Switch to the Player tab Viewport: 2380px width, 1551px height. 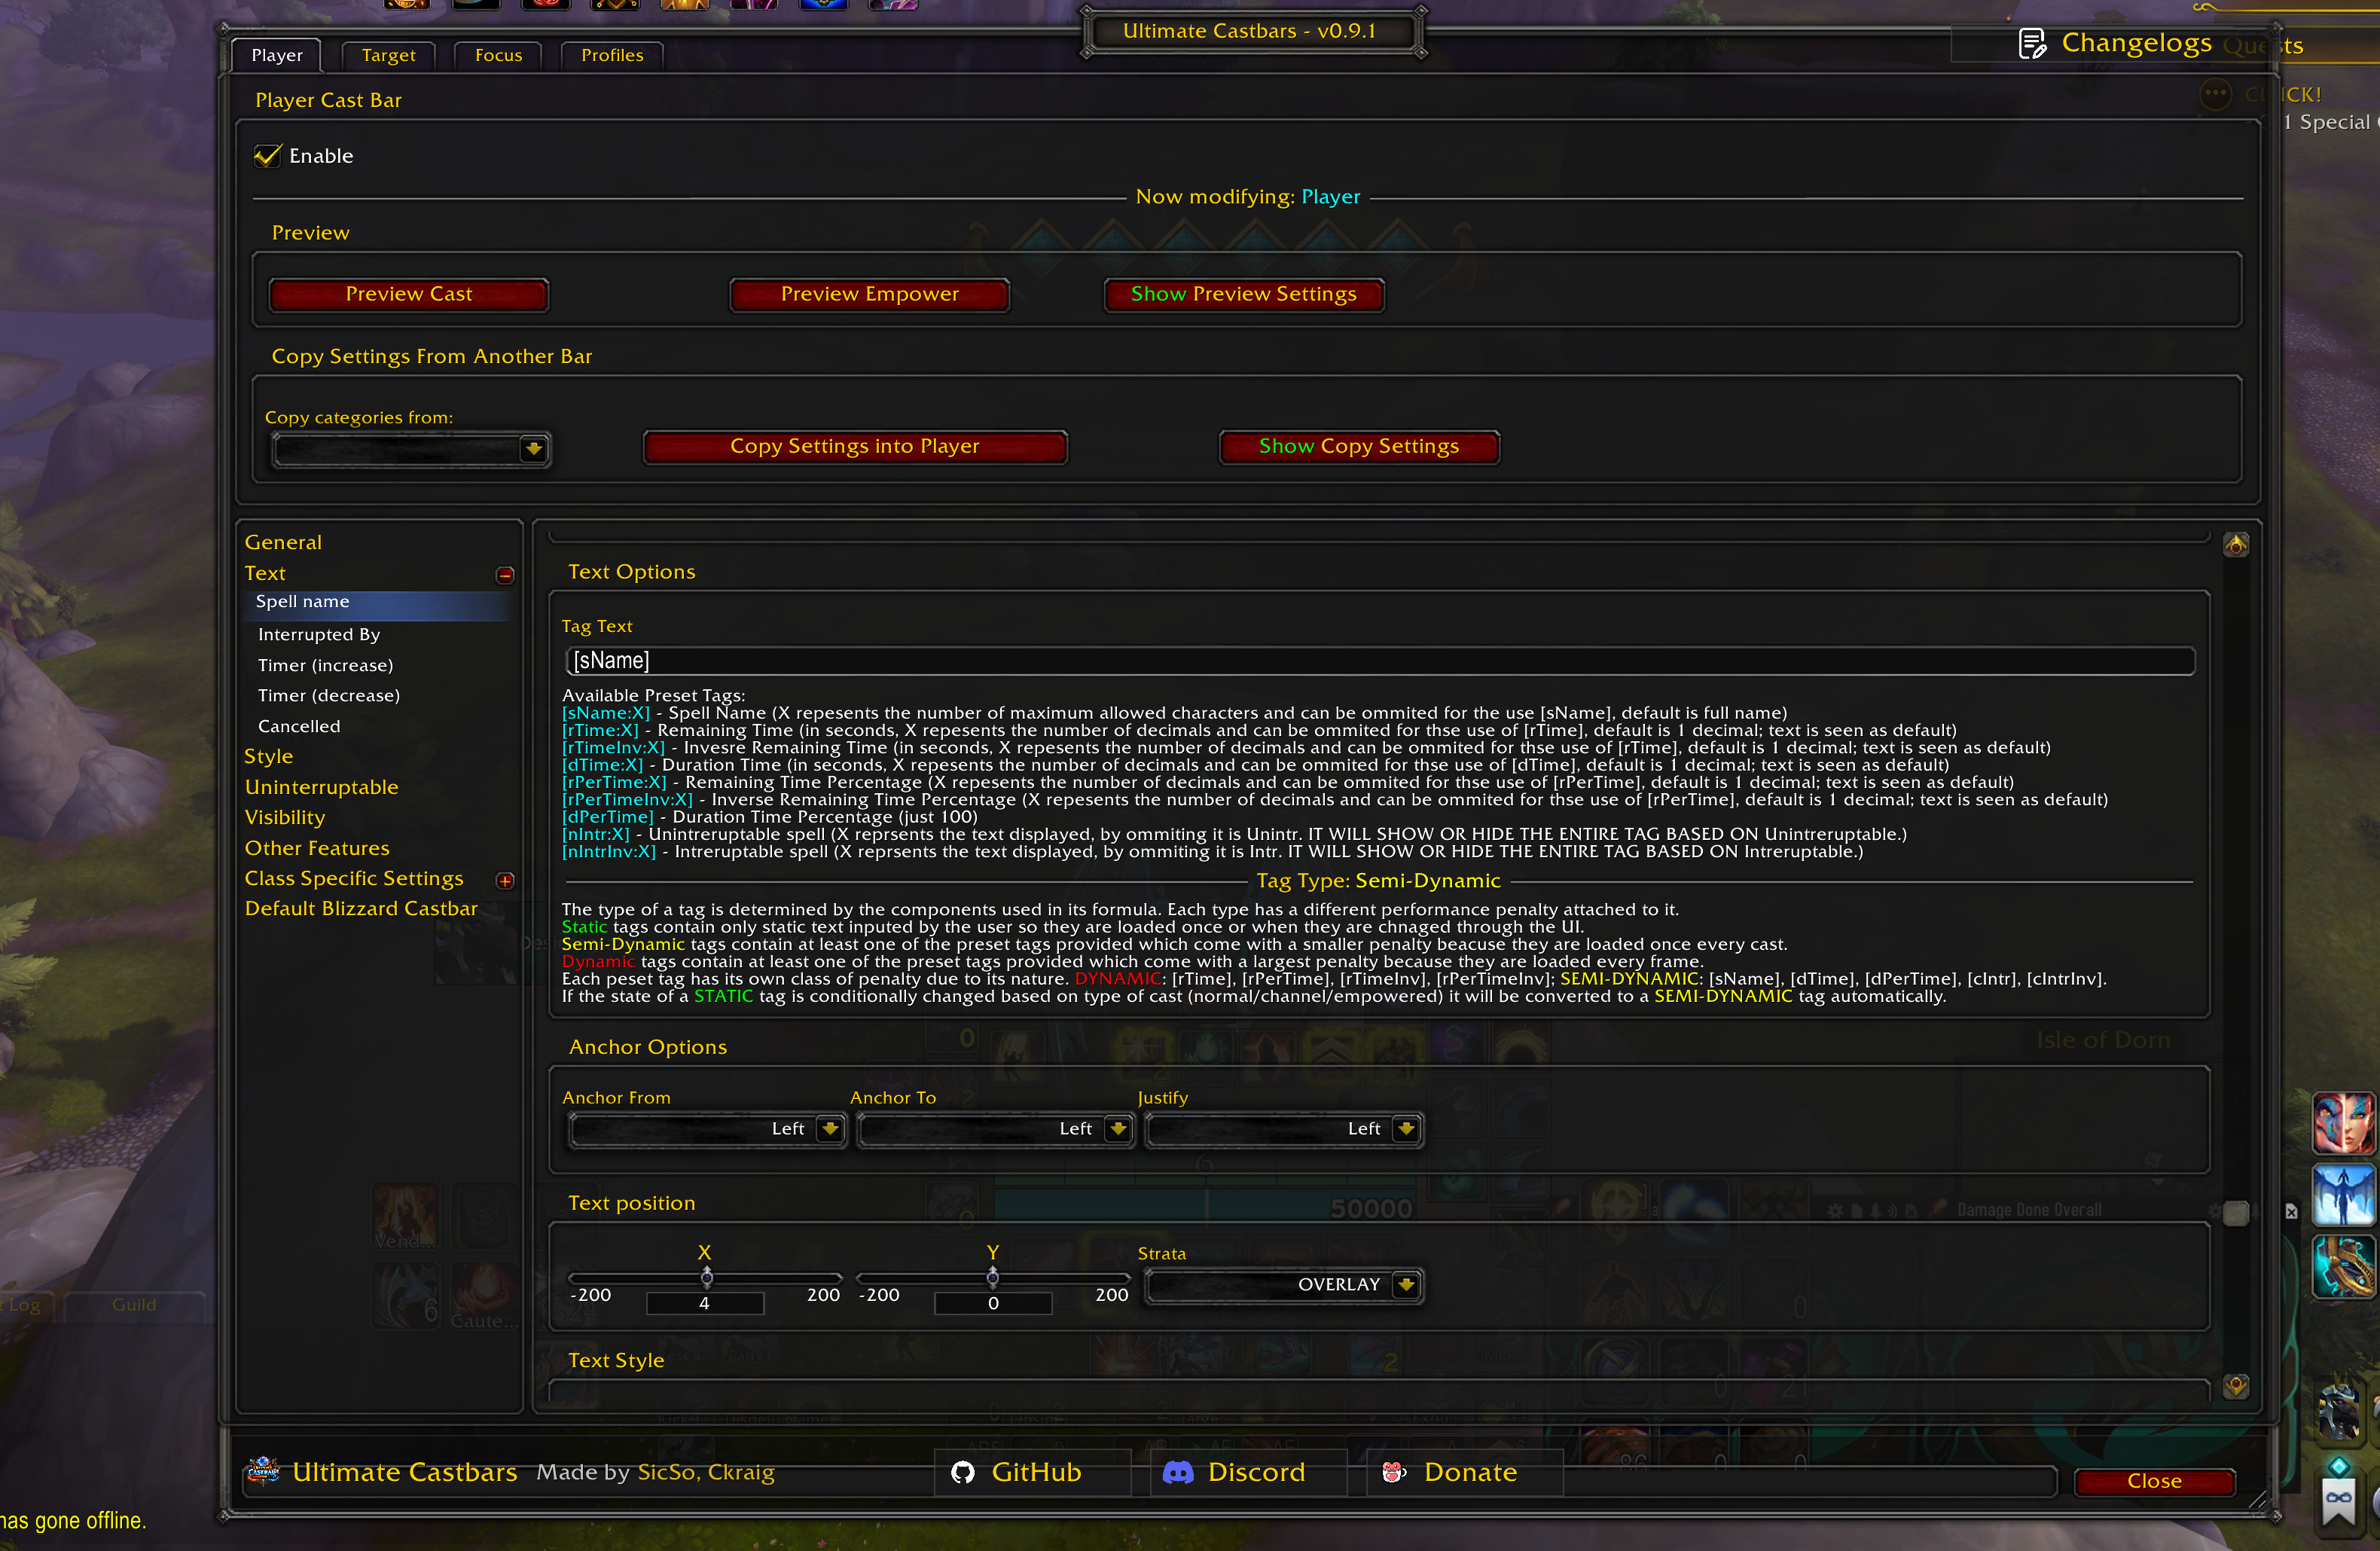(276, 55)
